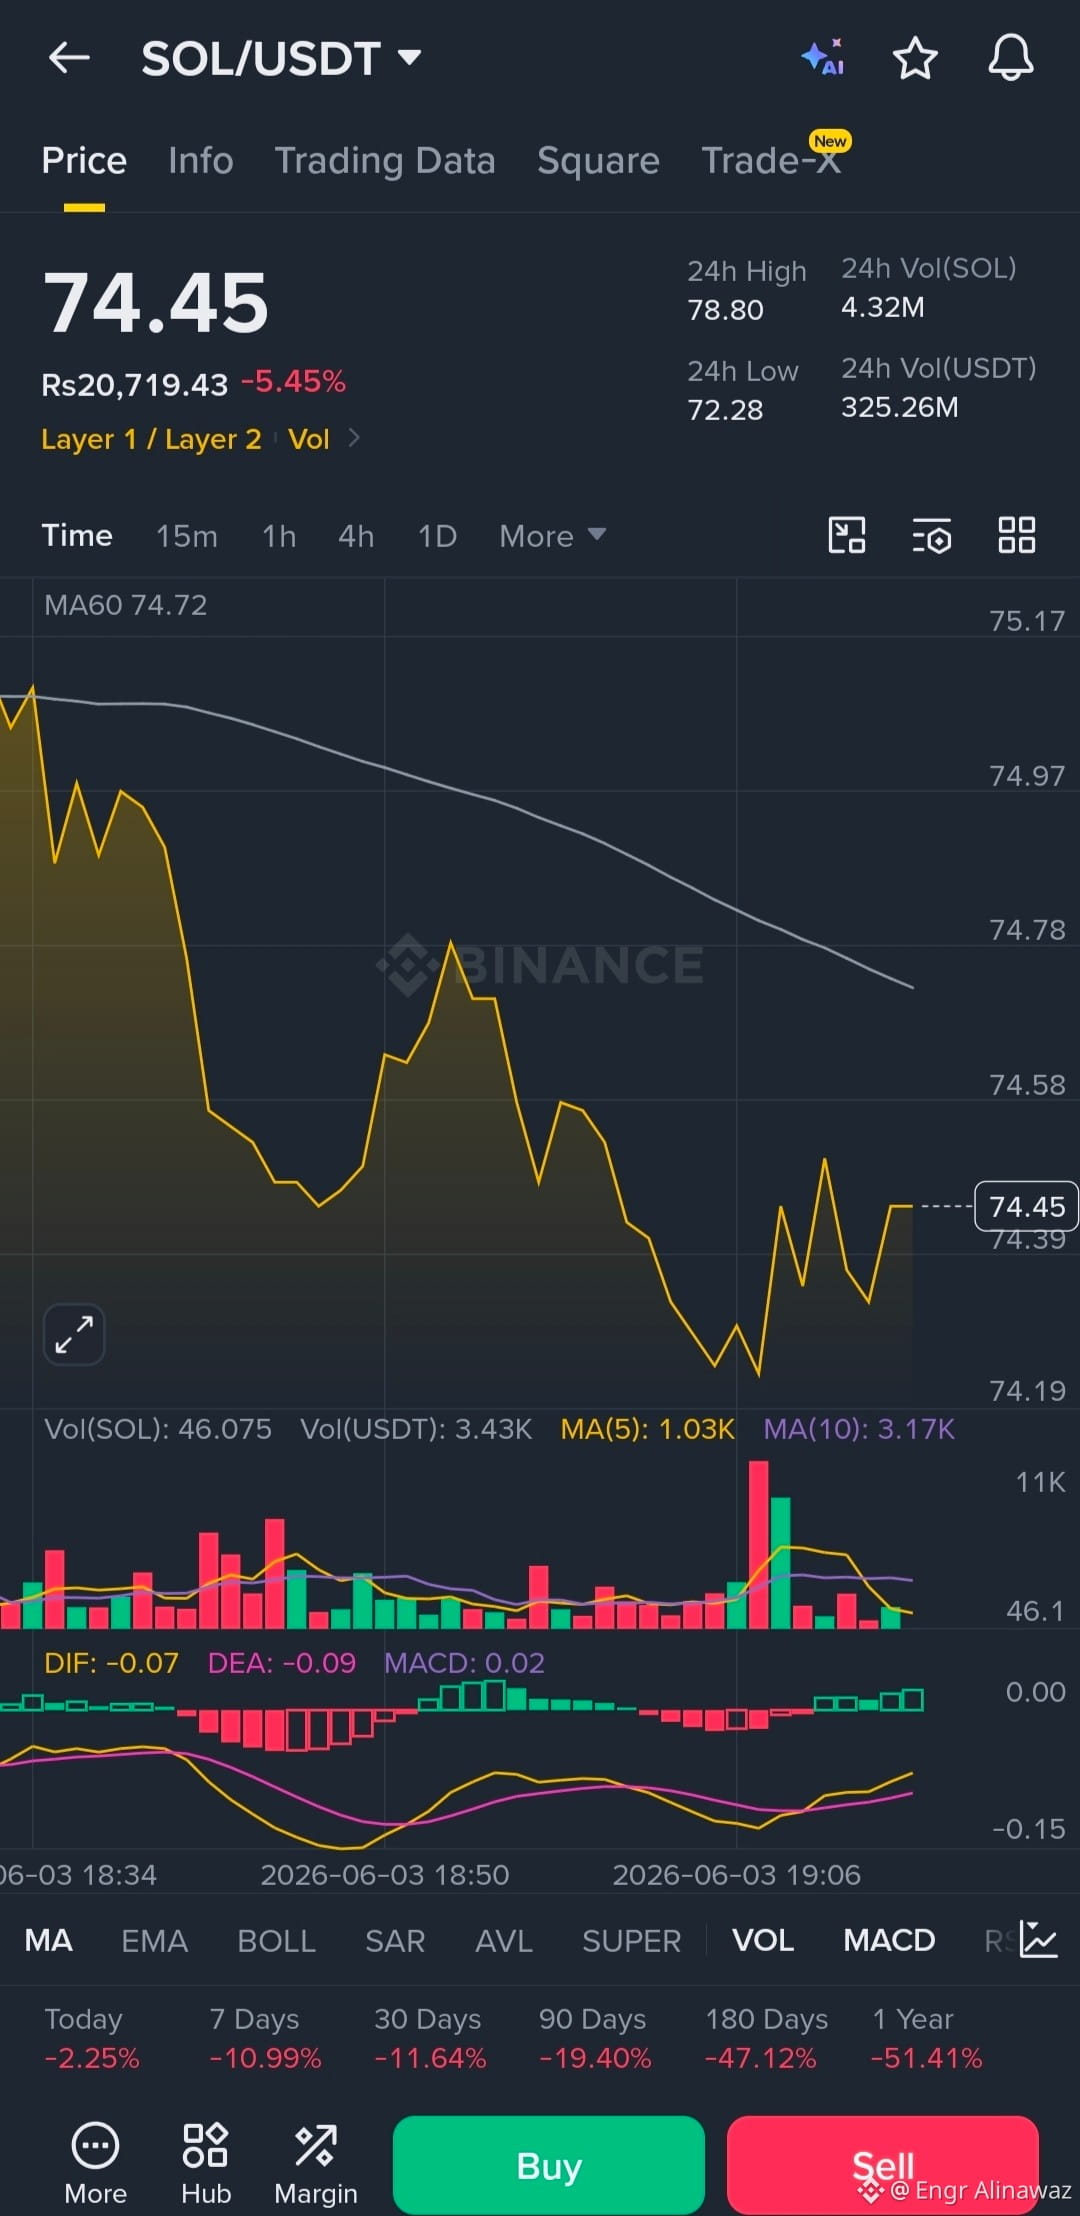Tap the MA(5): 1.03K volume label

647,1429
